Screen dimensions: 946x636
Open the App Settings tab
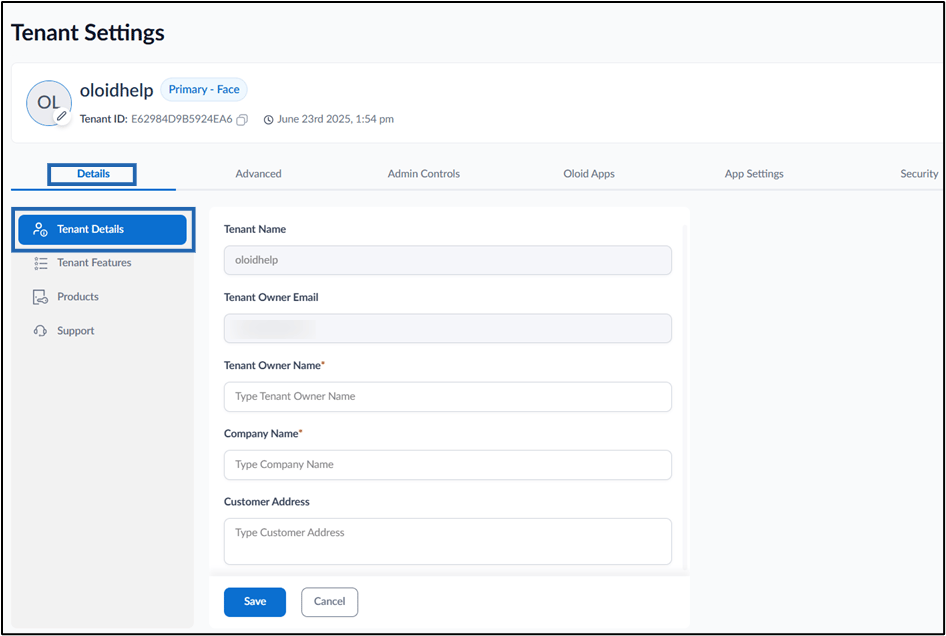(754, 174)
